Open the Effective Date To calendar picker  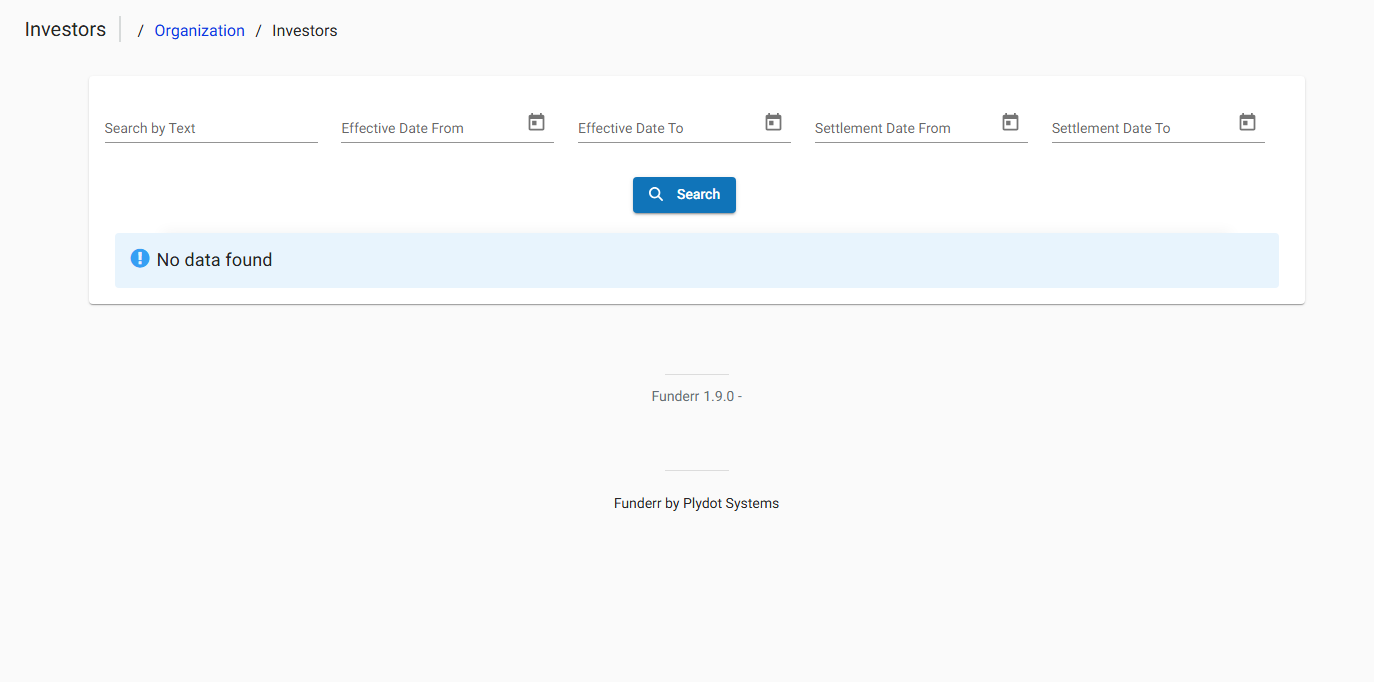click(x=773, y=121)
